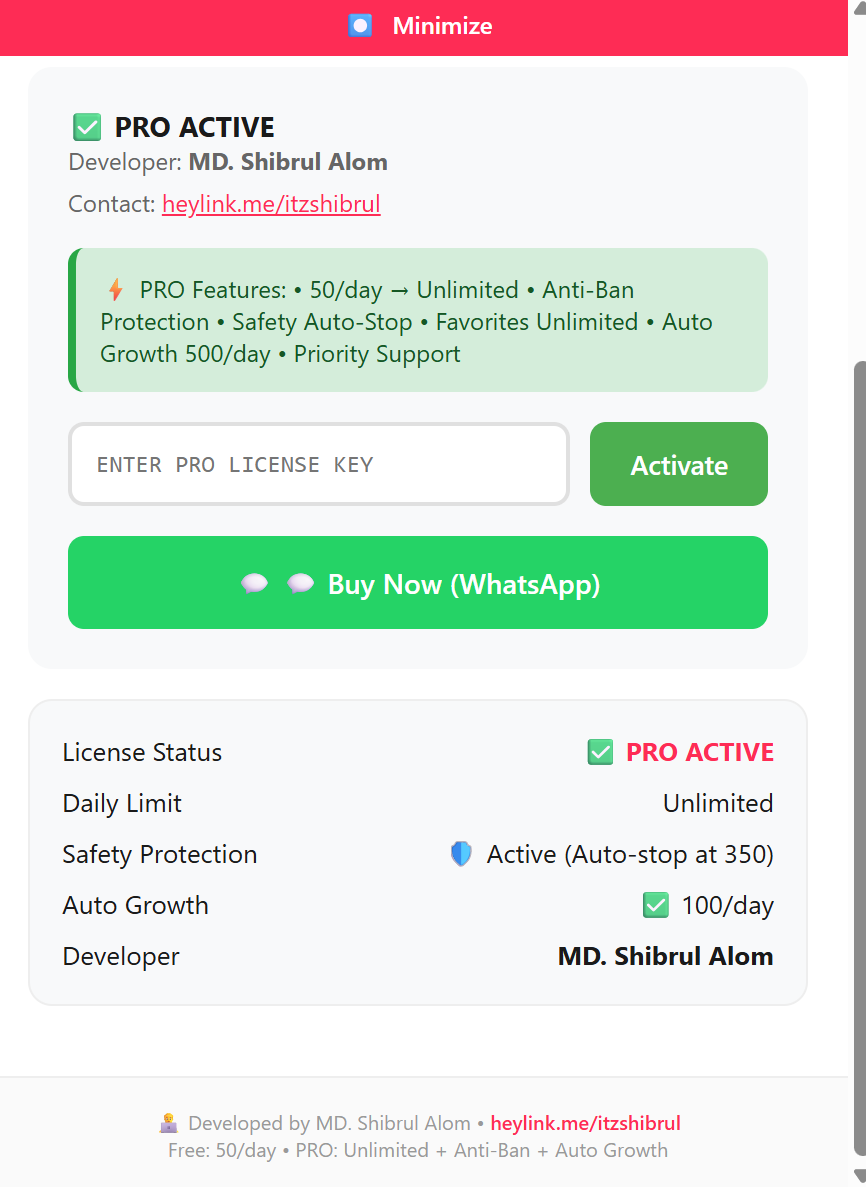Image resolution: width=866 pixels, height=1187 pixels.
Task: Click the speech bubble icons on Buy Now button
Action: coord(277,583)
